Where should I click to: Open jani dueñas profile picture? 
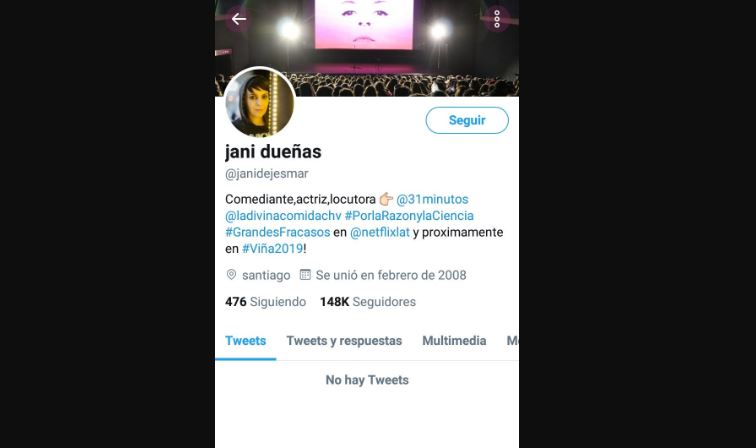click(259, 102)
